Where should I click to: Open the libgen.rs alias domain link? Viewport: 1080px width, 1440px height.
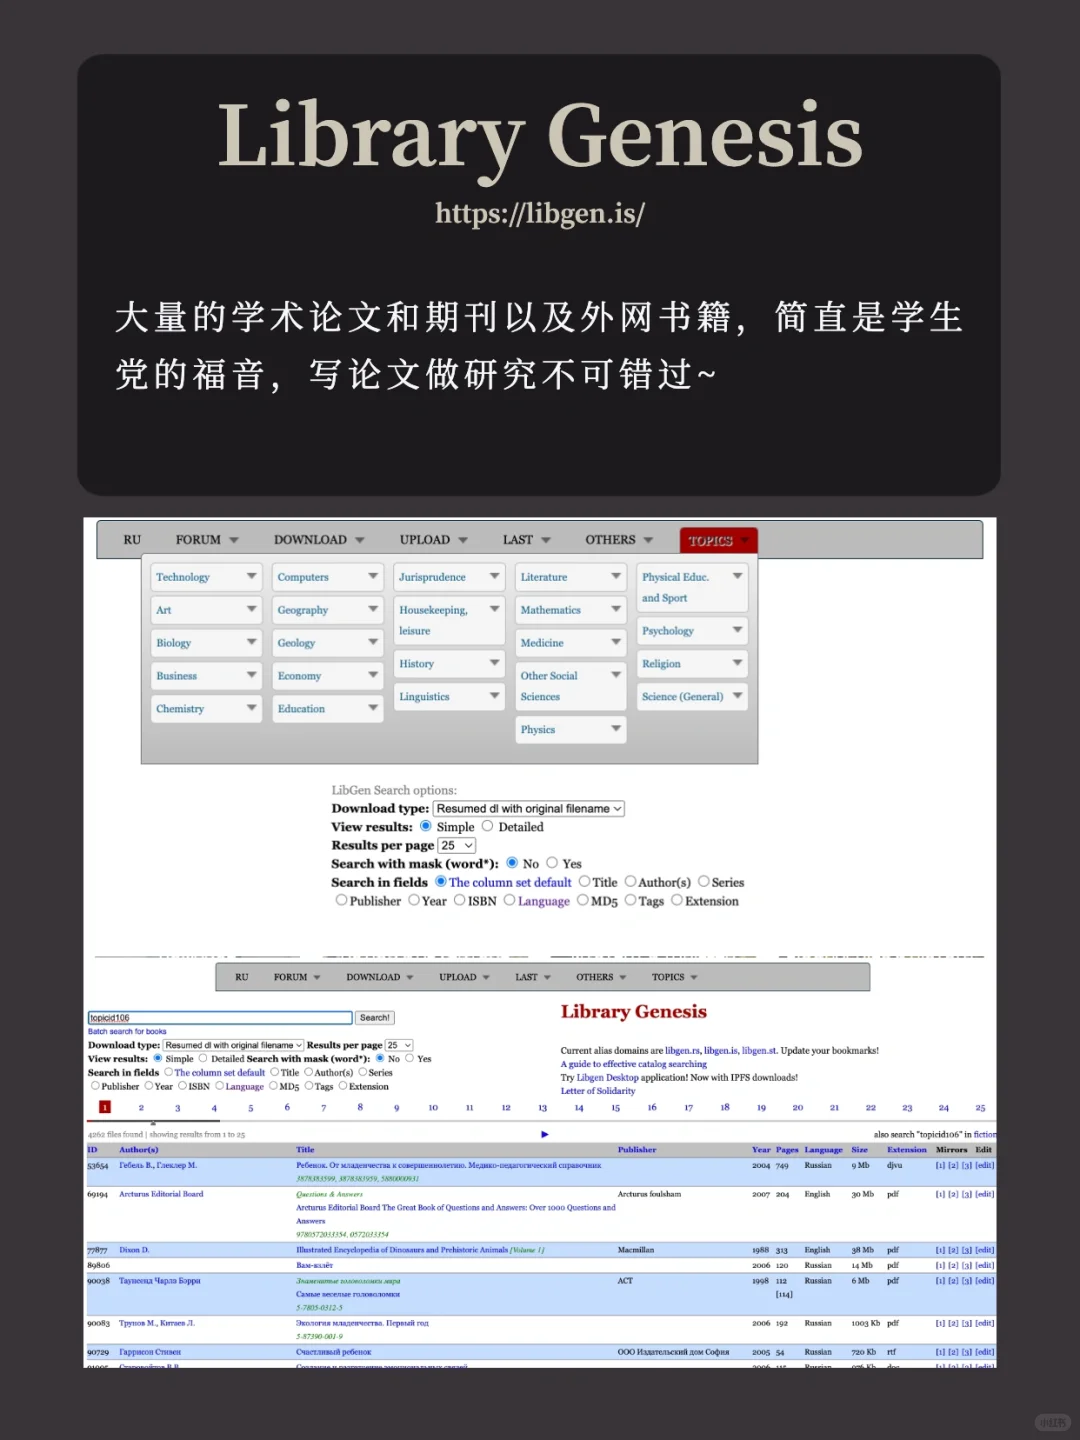point(682,1051)
